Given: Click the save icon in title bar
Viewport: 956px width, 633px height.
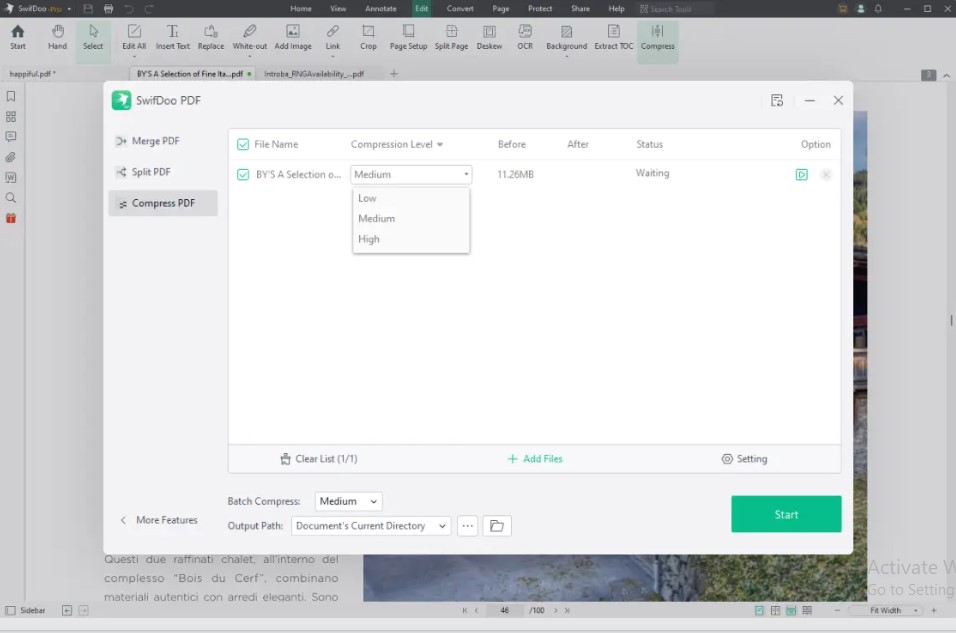Looking at the screenshot, I should click(88, 9).
